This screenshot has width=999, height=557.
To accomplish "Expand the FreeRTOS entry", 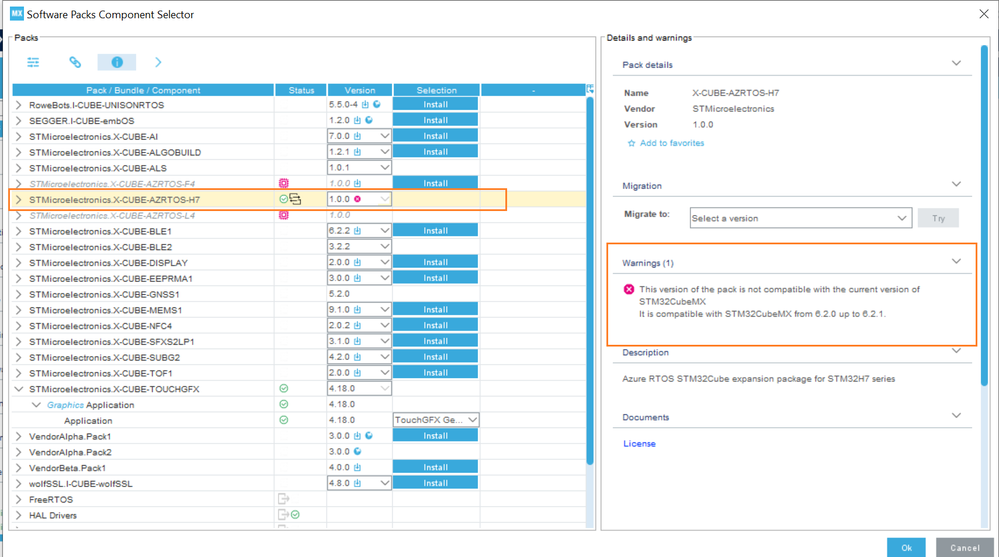I will pos(18,499).
